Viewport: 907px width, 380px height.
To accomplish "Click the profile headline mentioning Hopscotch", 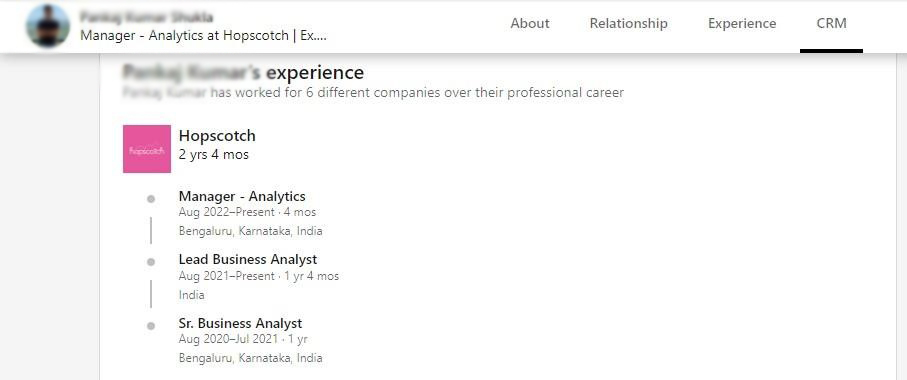I will click(x=204, y=36).
